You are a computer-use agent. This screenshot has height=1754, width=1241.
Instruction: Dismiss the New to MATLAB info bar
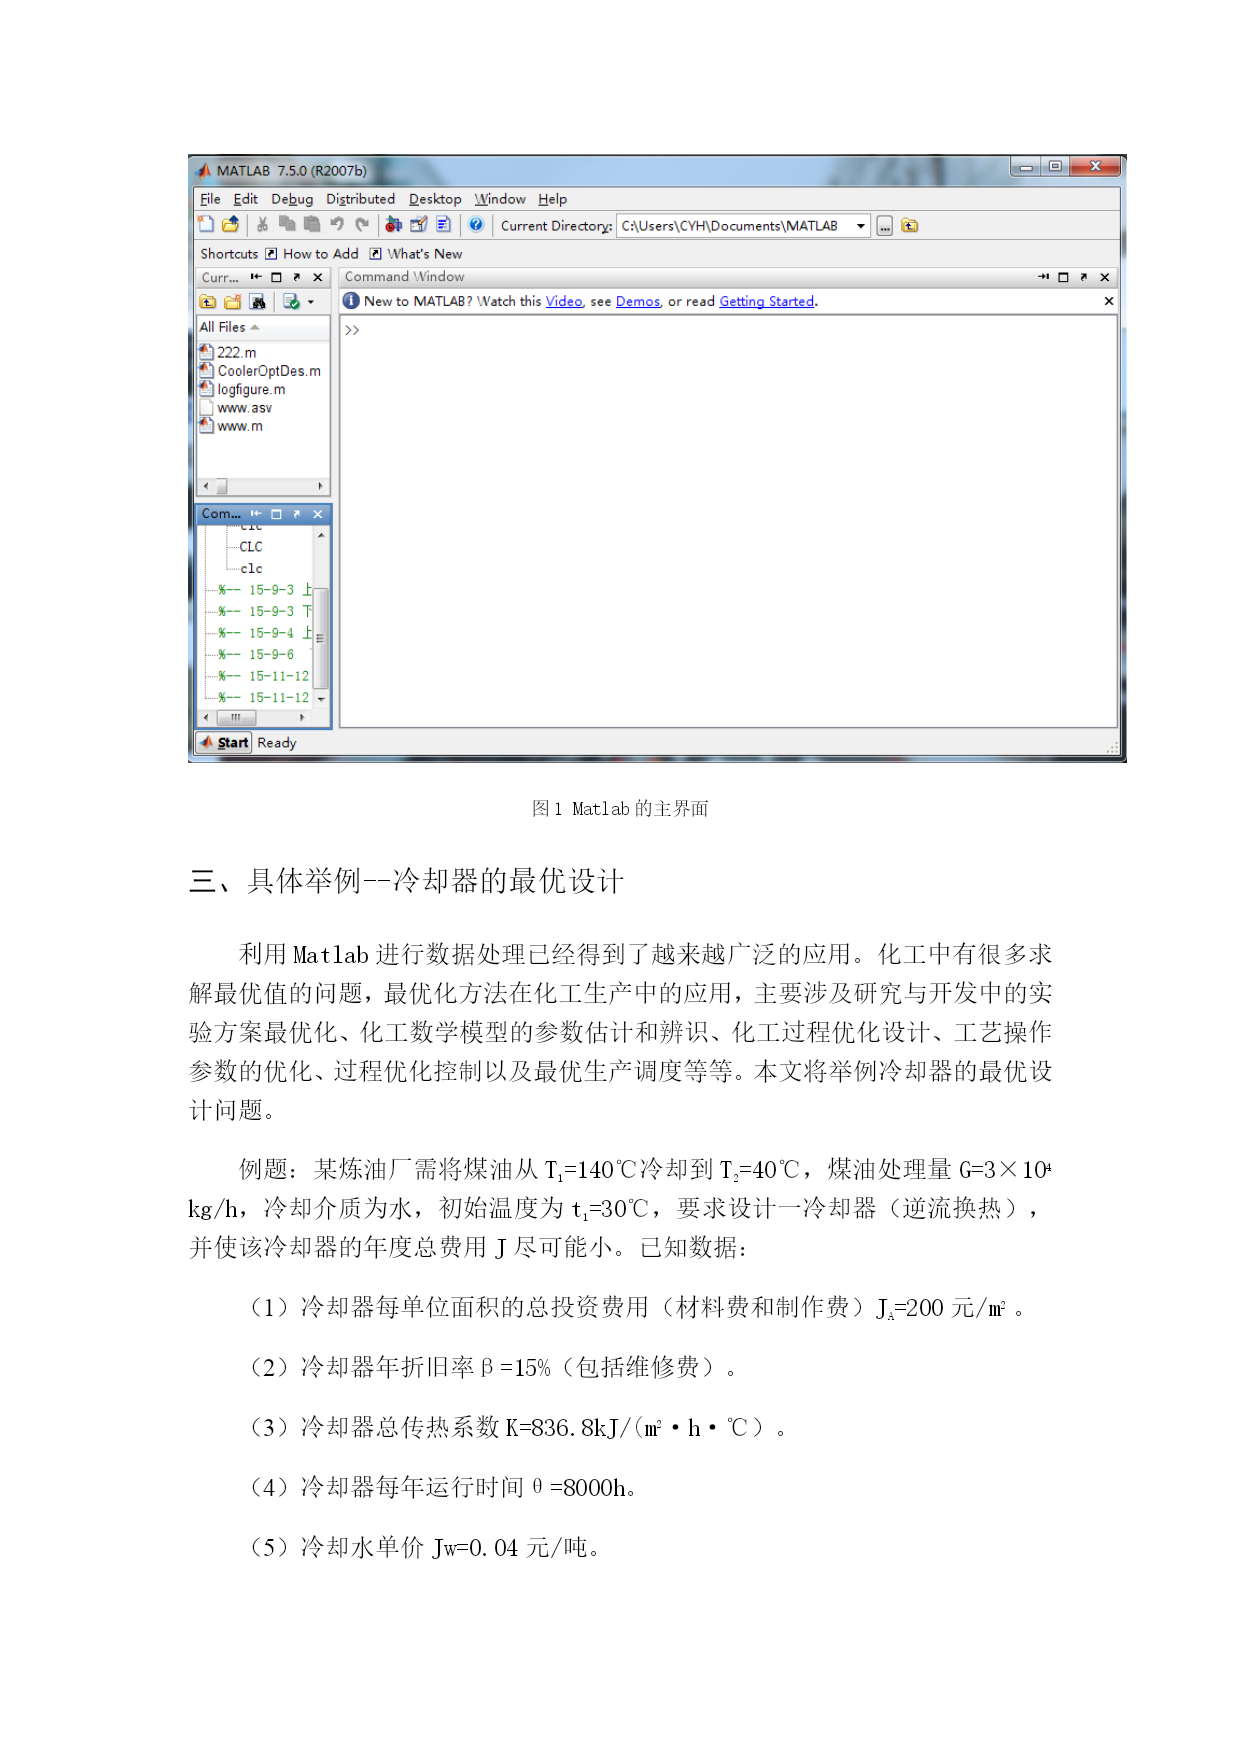pyautogui.click(x=1108, y=301)
